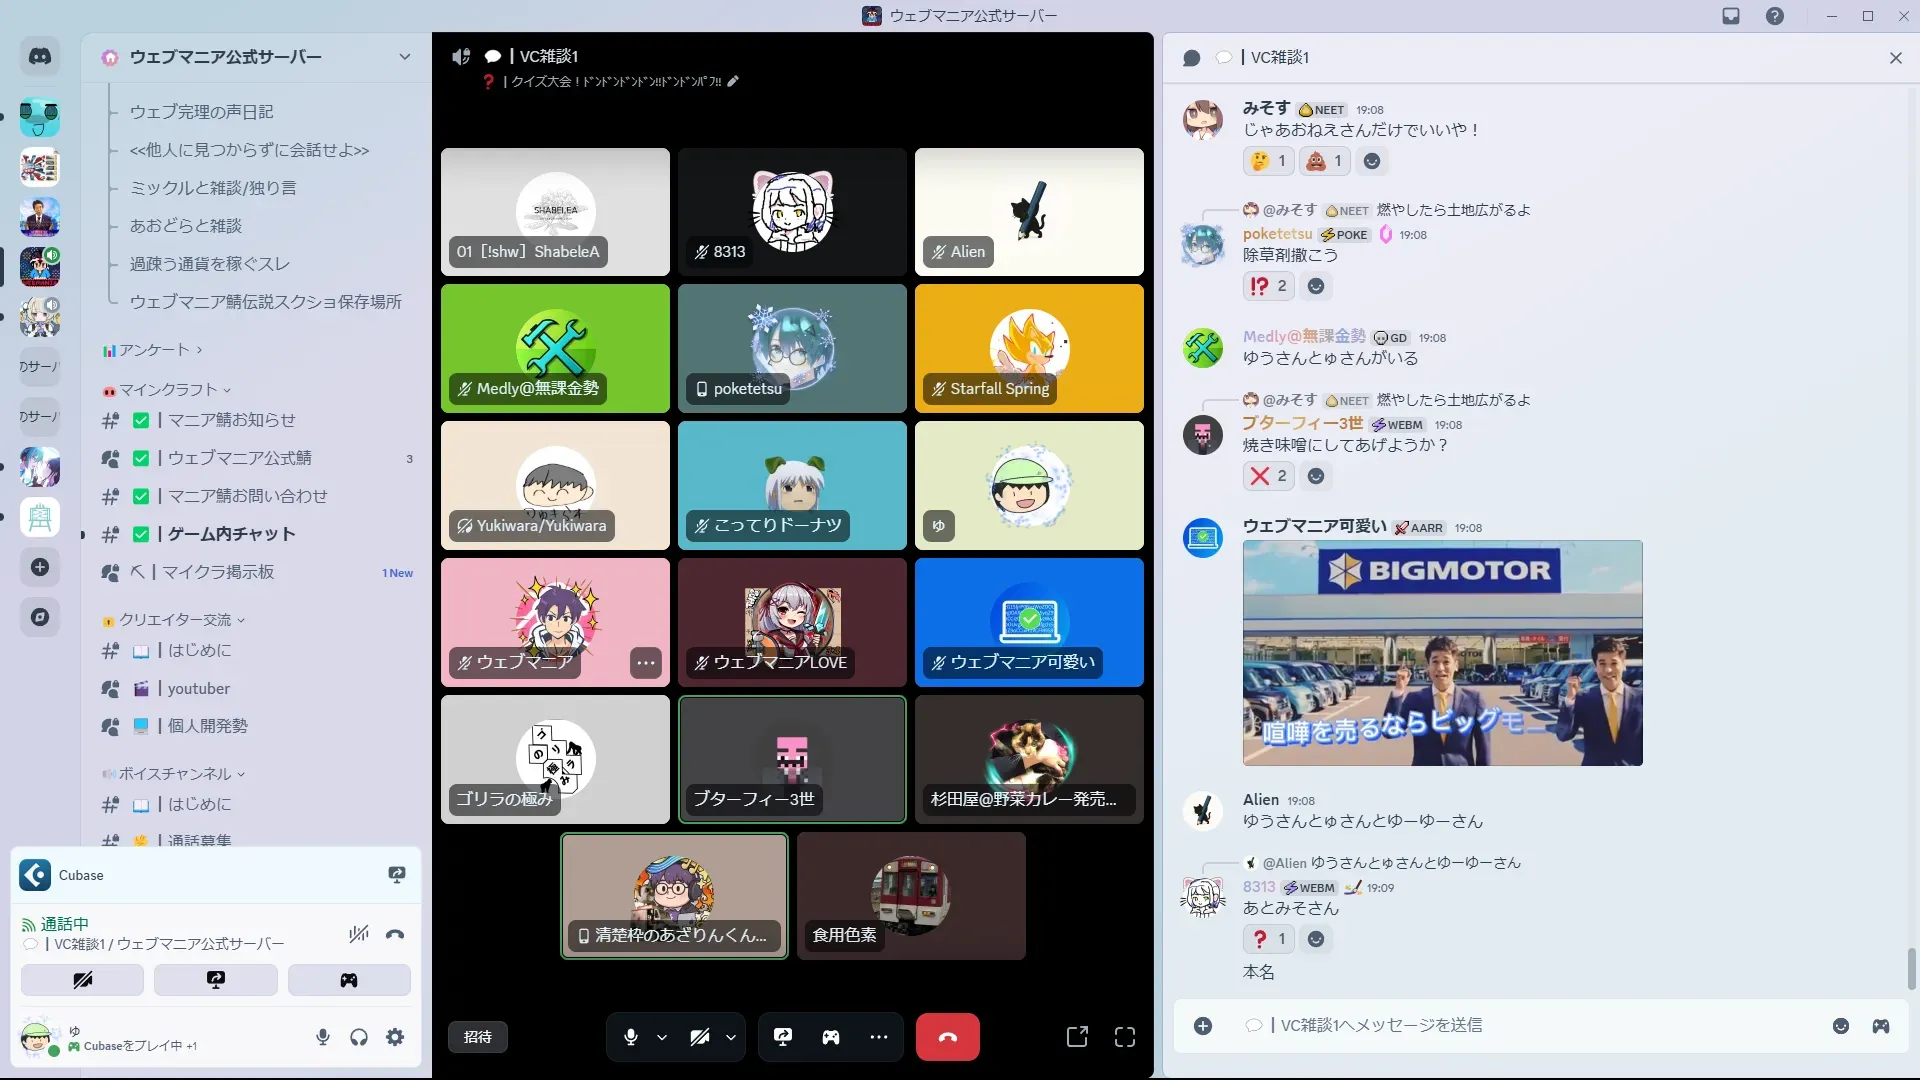Pop out the call window
The image size is (1920, 1080).
pyautogui.click(x=1077, y=1037)
